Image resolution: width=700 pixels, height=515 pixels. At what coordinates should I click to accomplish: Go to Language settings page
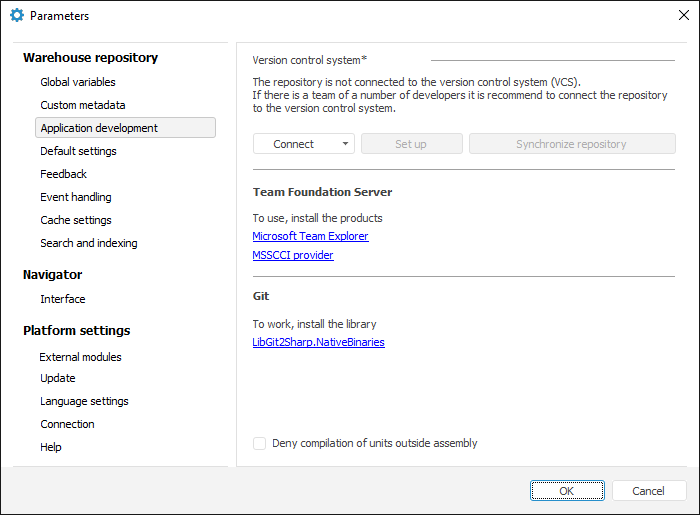84,401
